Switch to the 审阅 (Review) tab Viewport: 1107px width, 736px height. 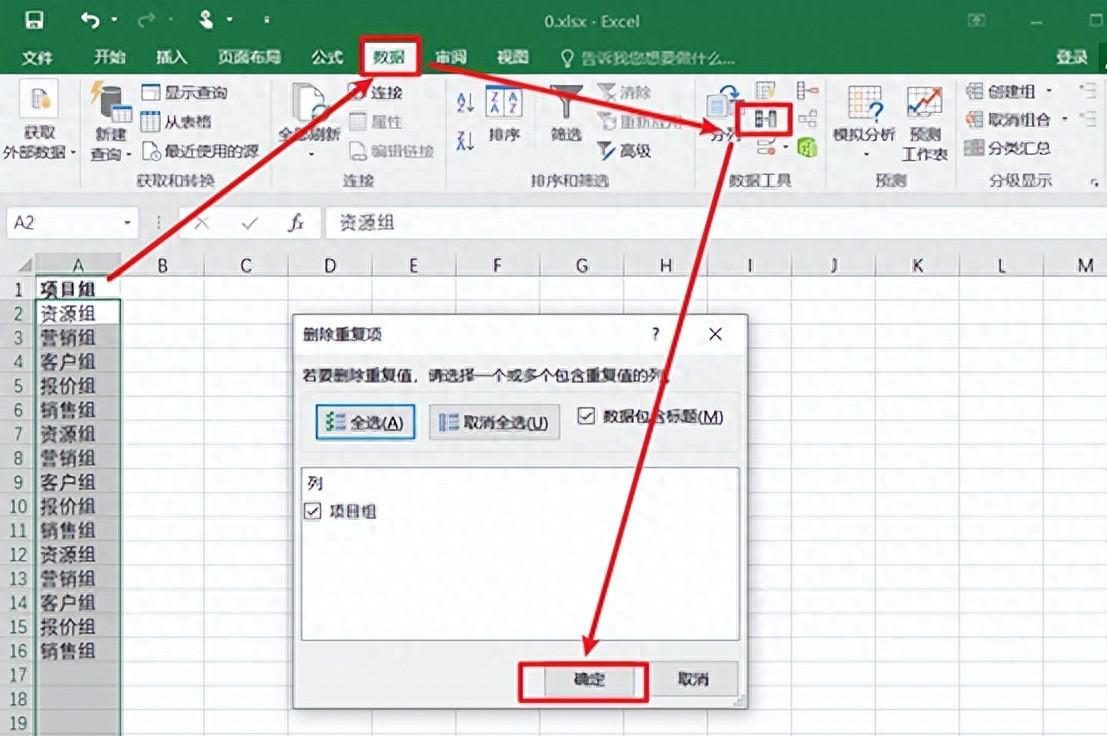(x=450, y=57)
